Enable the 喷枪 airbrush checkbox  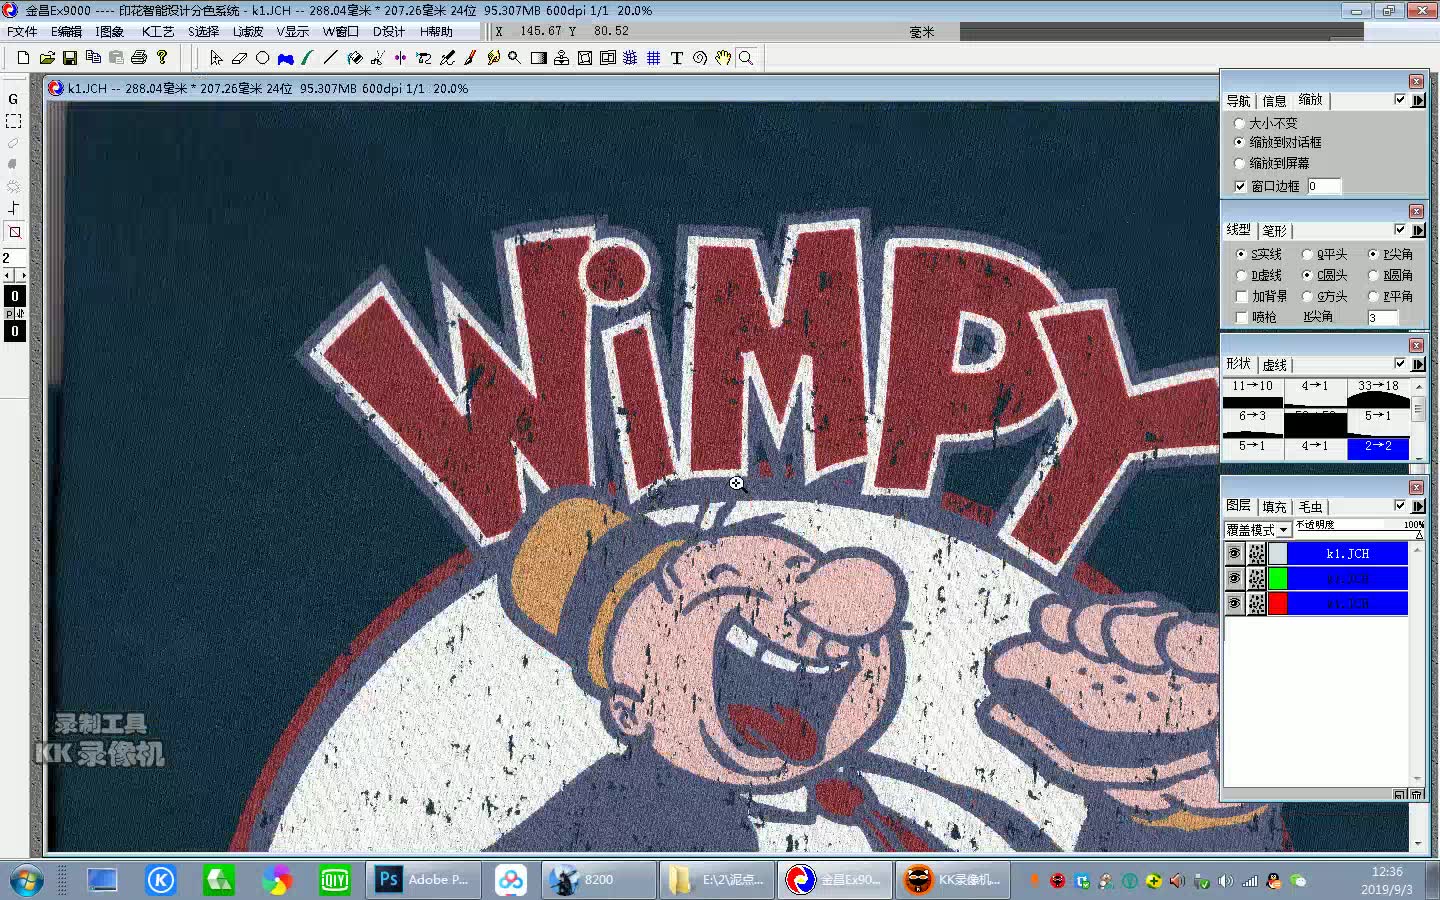tap(1241, 317)
